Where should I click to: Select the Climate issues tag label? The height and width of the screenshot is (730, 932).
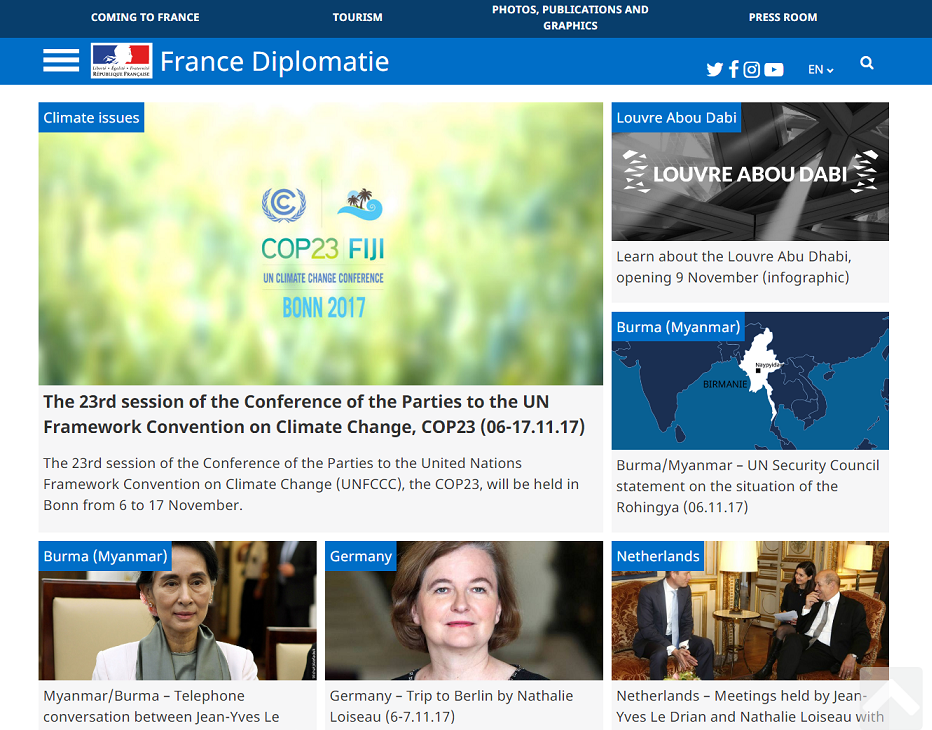[91, 117]
